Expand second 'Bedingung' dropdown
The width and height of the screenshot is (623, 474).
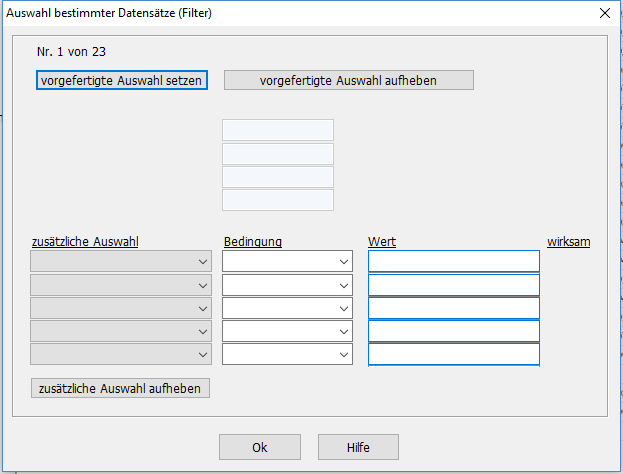[x=287, y=285]
